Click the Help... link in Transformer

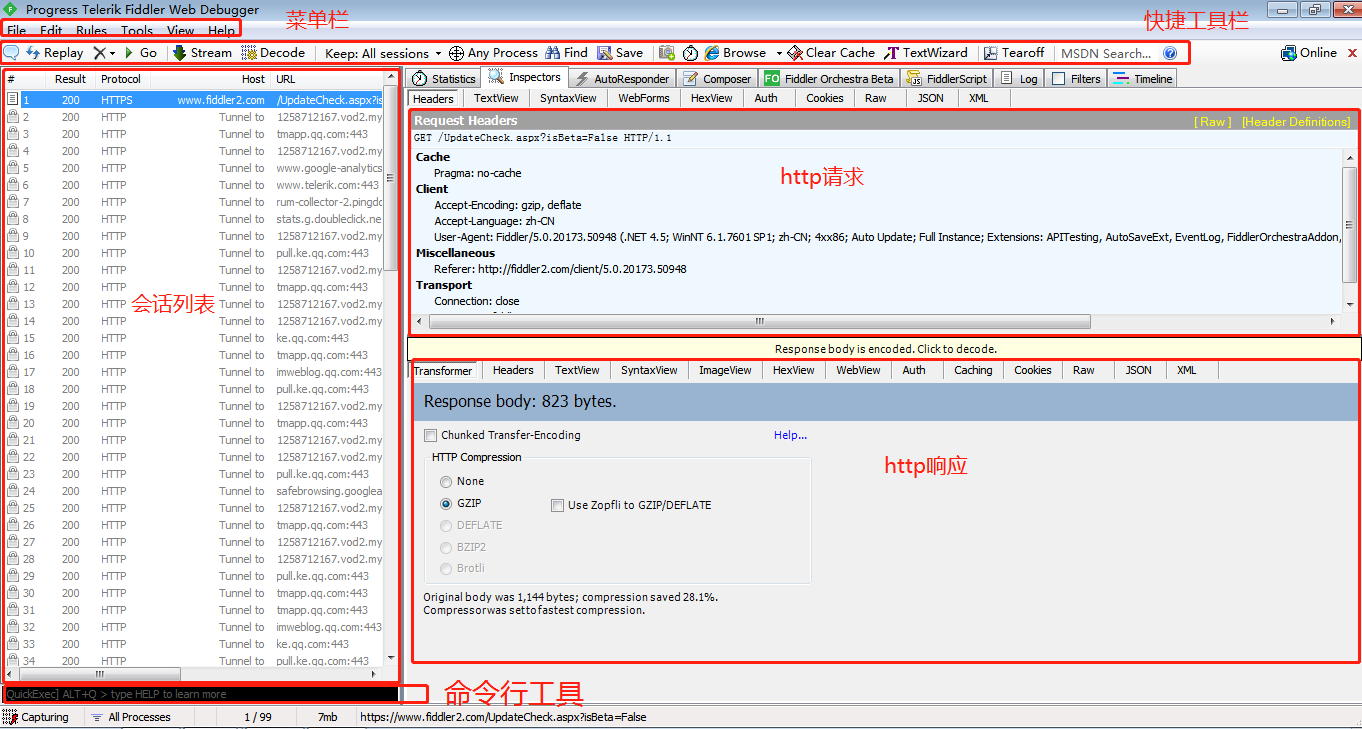790,435
